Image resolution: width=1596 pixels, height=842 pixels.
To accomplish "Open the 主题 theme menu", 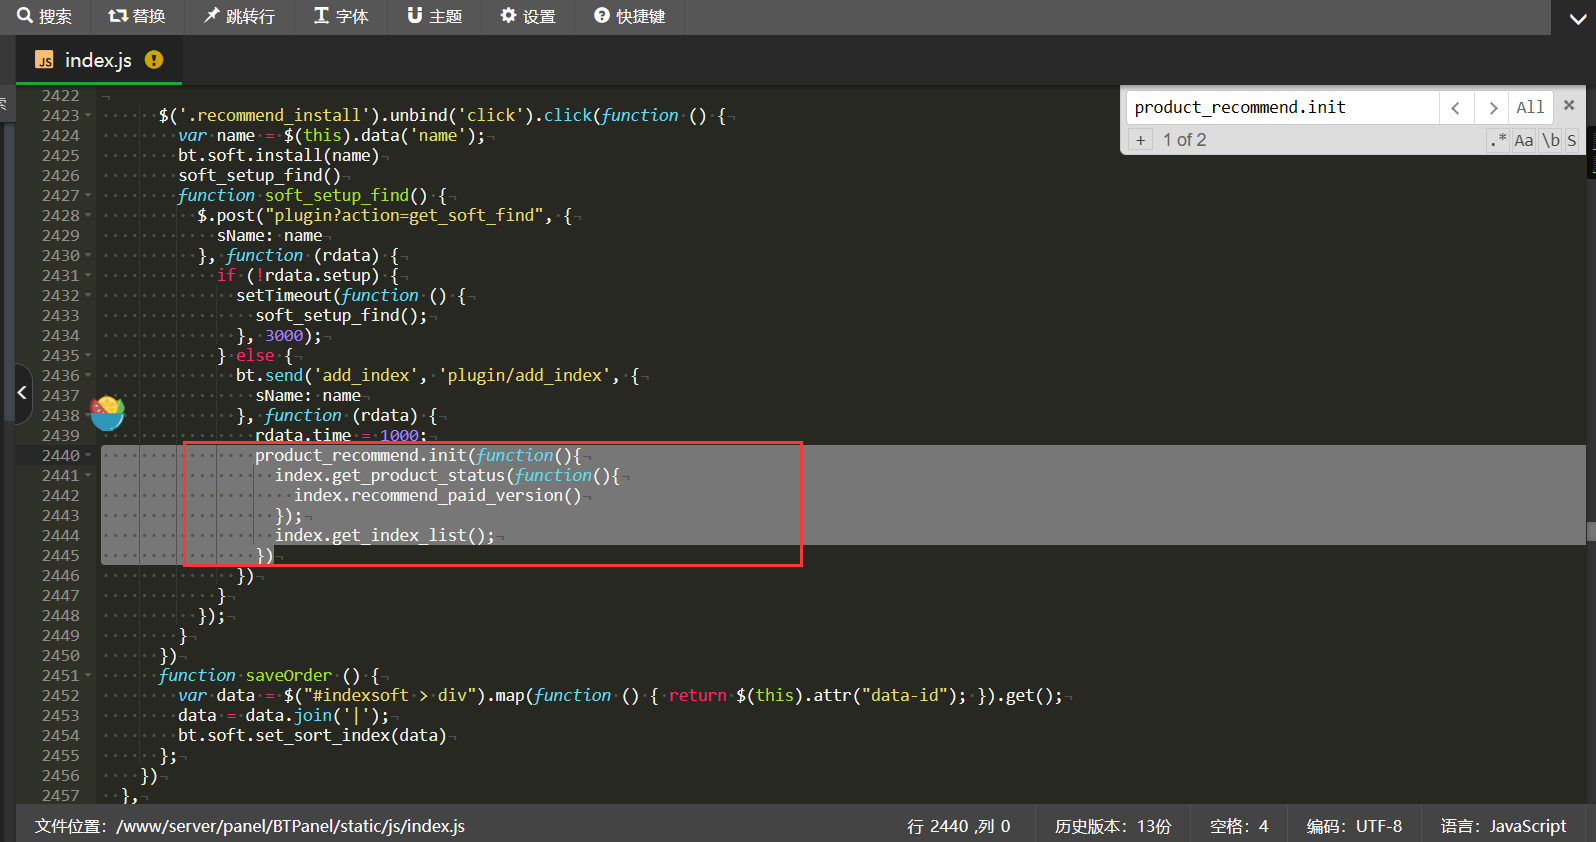I will (x=434, y=16).
